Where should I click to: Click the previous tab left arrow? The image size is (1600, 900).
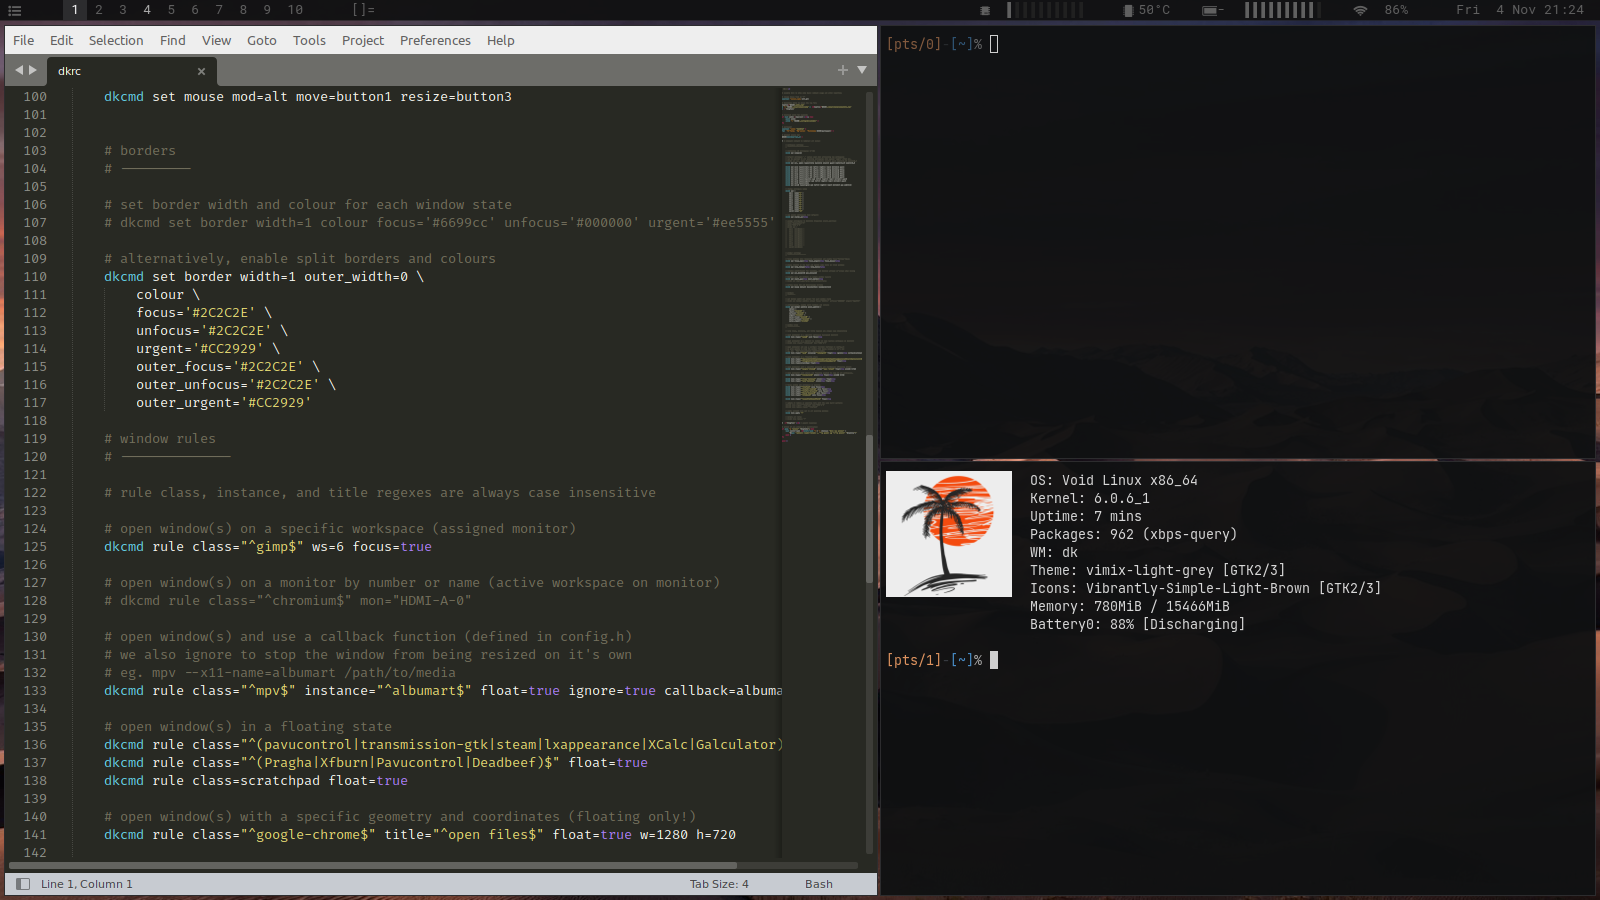(18, 70)
